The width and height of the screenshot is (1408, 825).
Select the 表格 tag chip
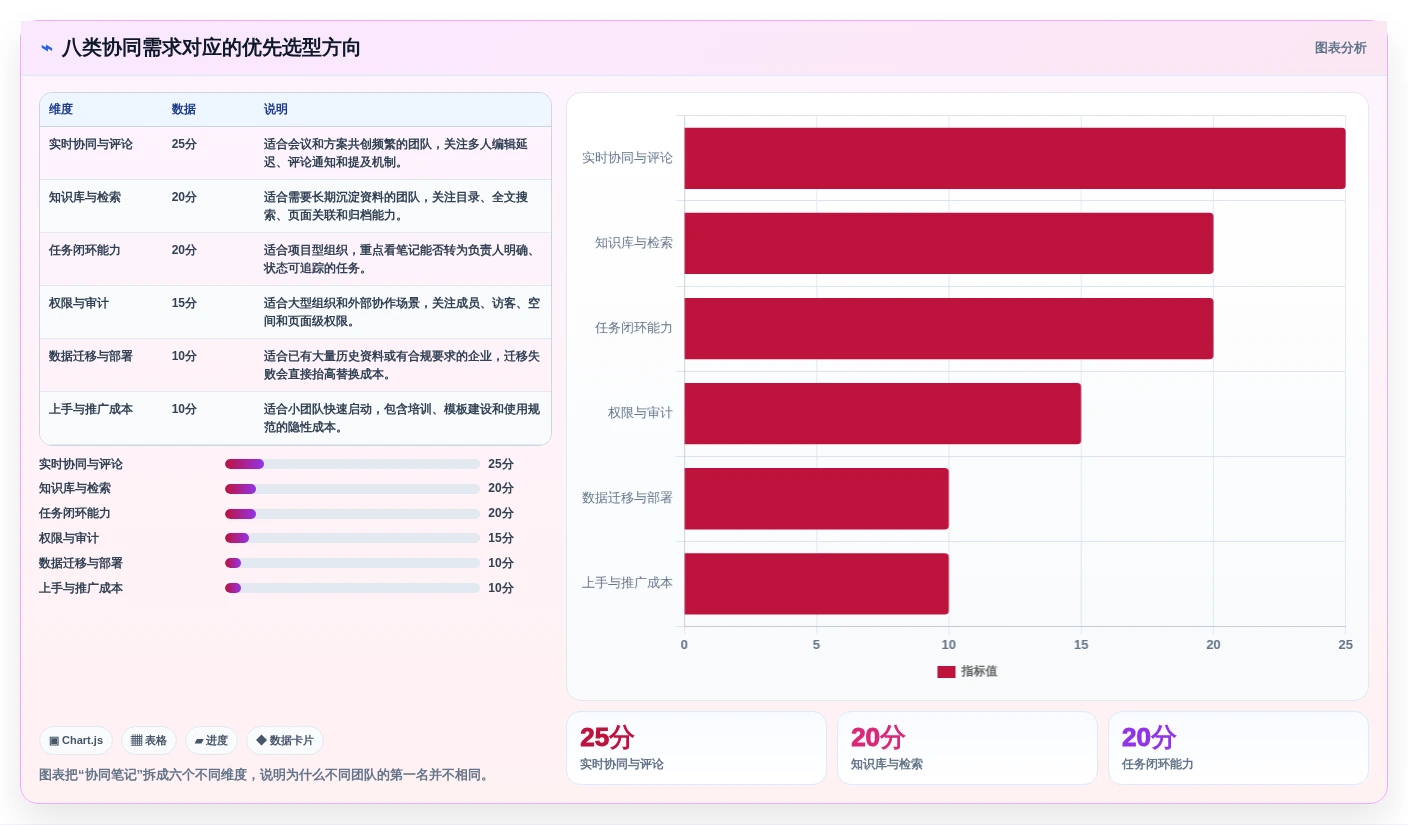pos(149,741)
